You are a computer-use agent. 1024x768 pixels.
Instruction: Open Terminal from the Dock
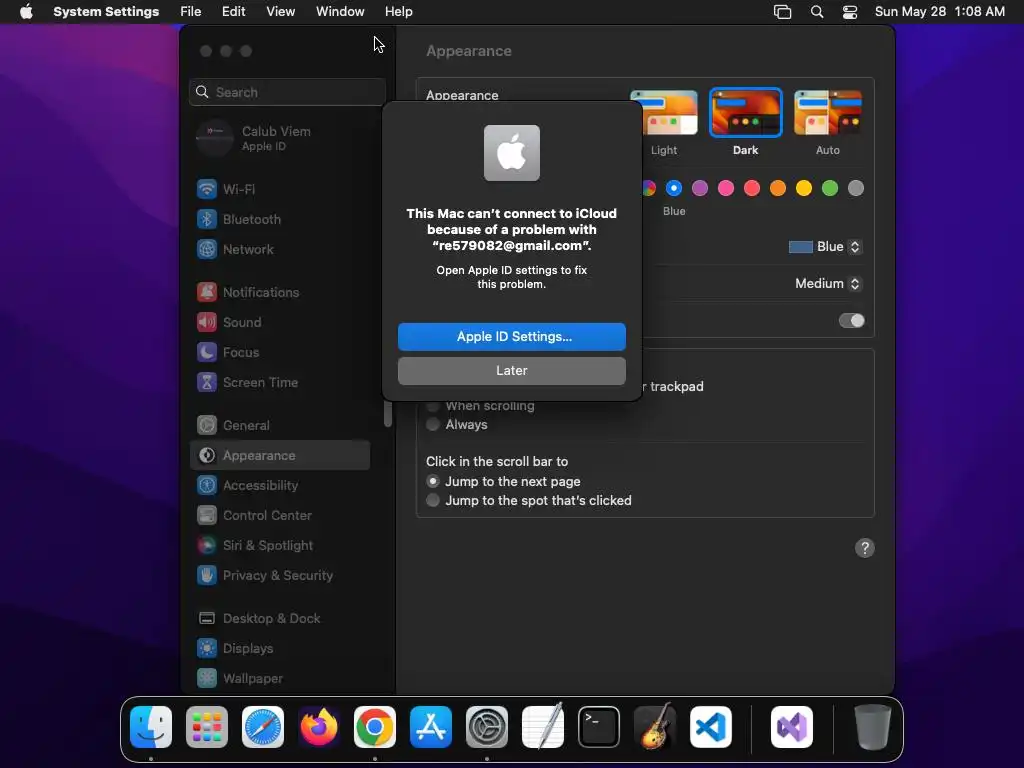tap(599, 727)
